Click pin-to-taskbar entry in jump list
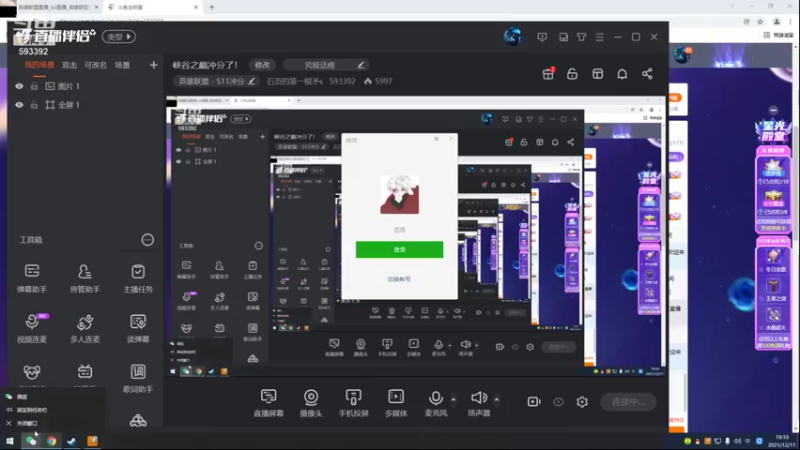Viewport: 800px width, 450px height. tap(32, 410)
